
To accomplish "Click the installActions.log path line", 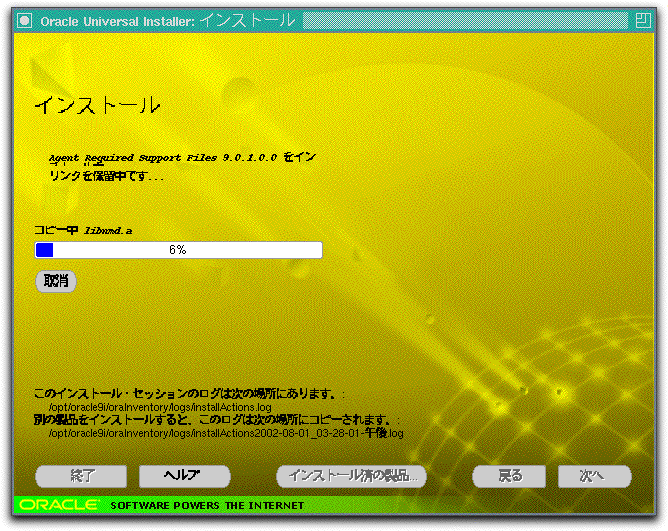I will pyautogui.click(x=160, y=408).
